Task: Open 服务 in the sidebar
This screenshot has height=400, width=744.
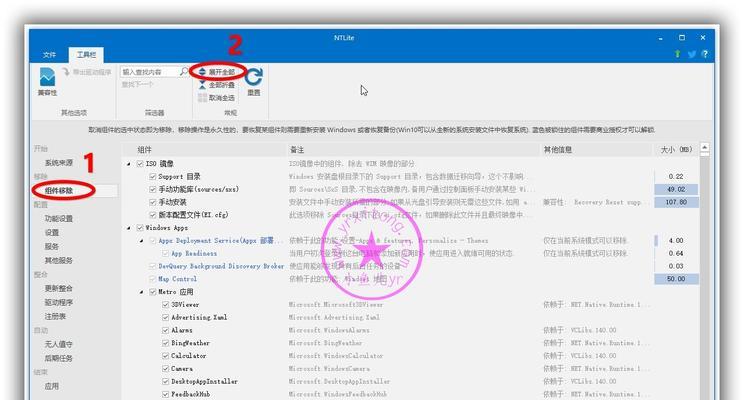Action: point(52,247)
